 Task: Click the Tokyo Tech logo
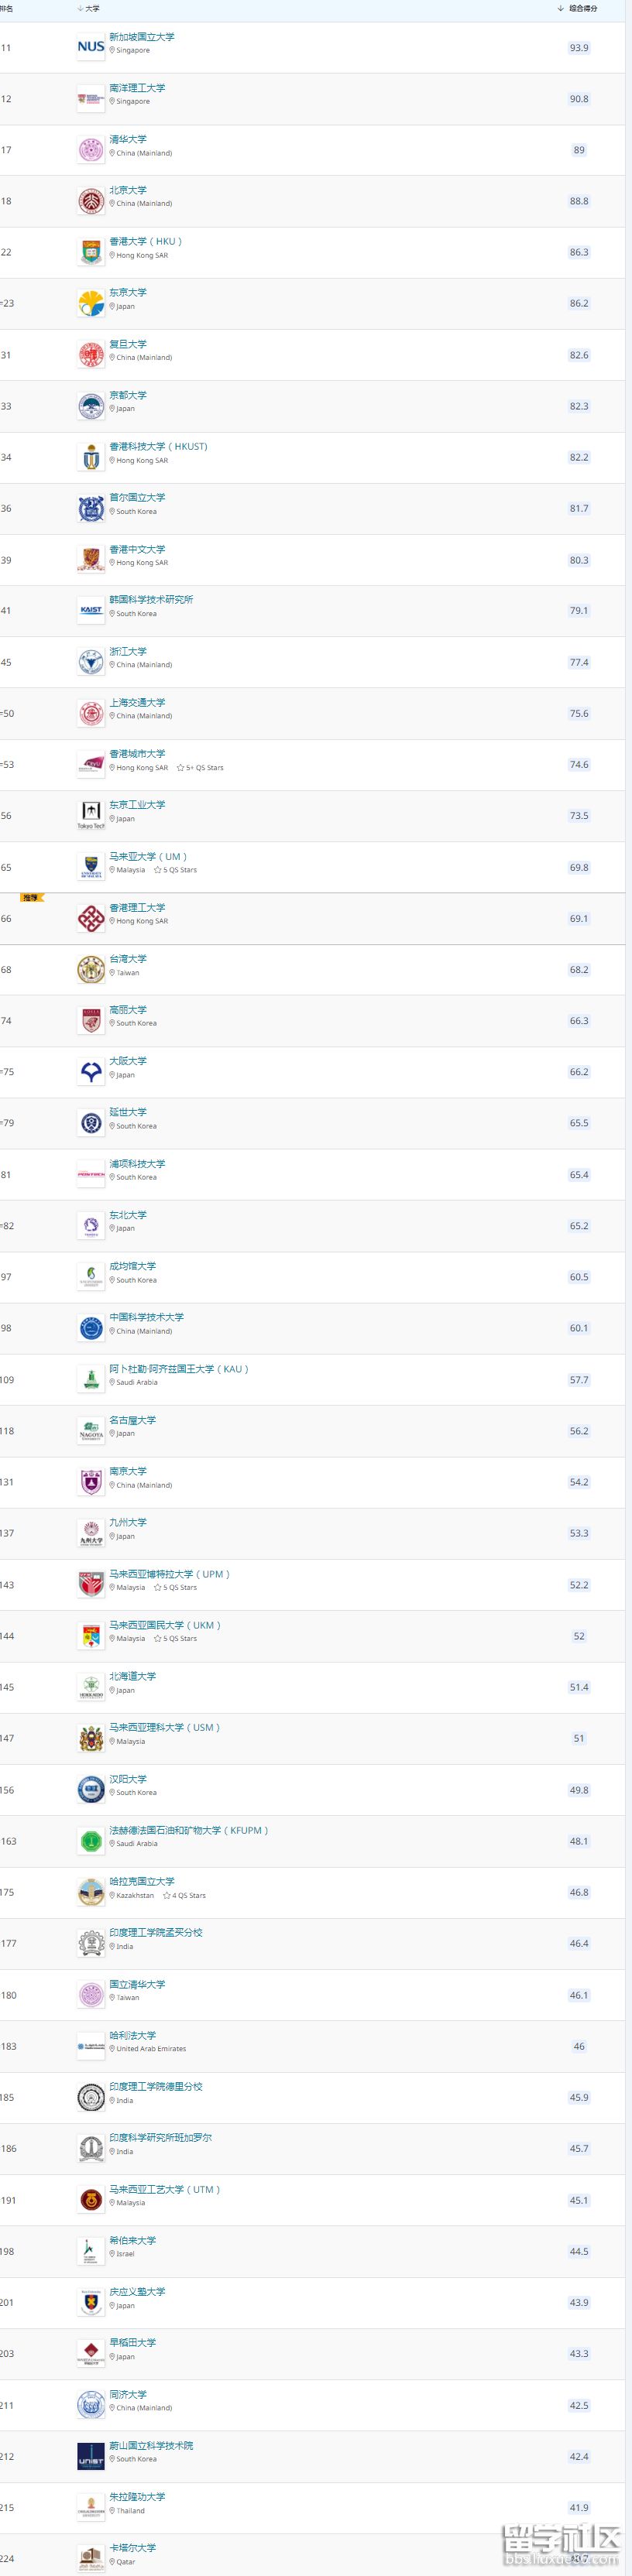click(91, 815)
